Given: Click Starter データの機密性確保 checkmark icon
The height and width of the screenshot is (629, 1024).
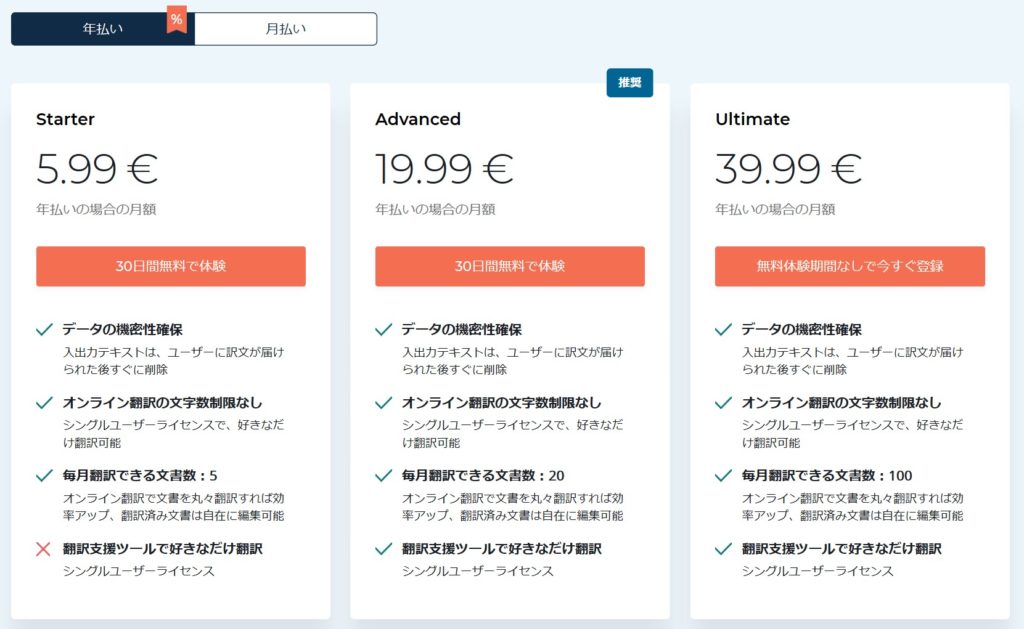Looking at the screenshot, I should pyautogui.click(x=44, y=329).
